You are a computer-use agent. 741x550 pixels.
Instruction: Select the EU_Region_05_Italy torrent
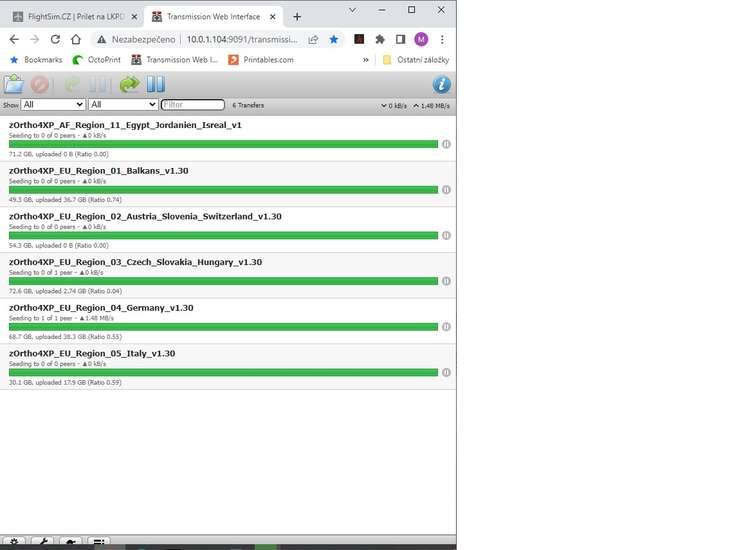click(x=228, y=367)
